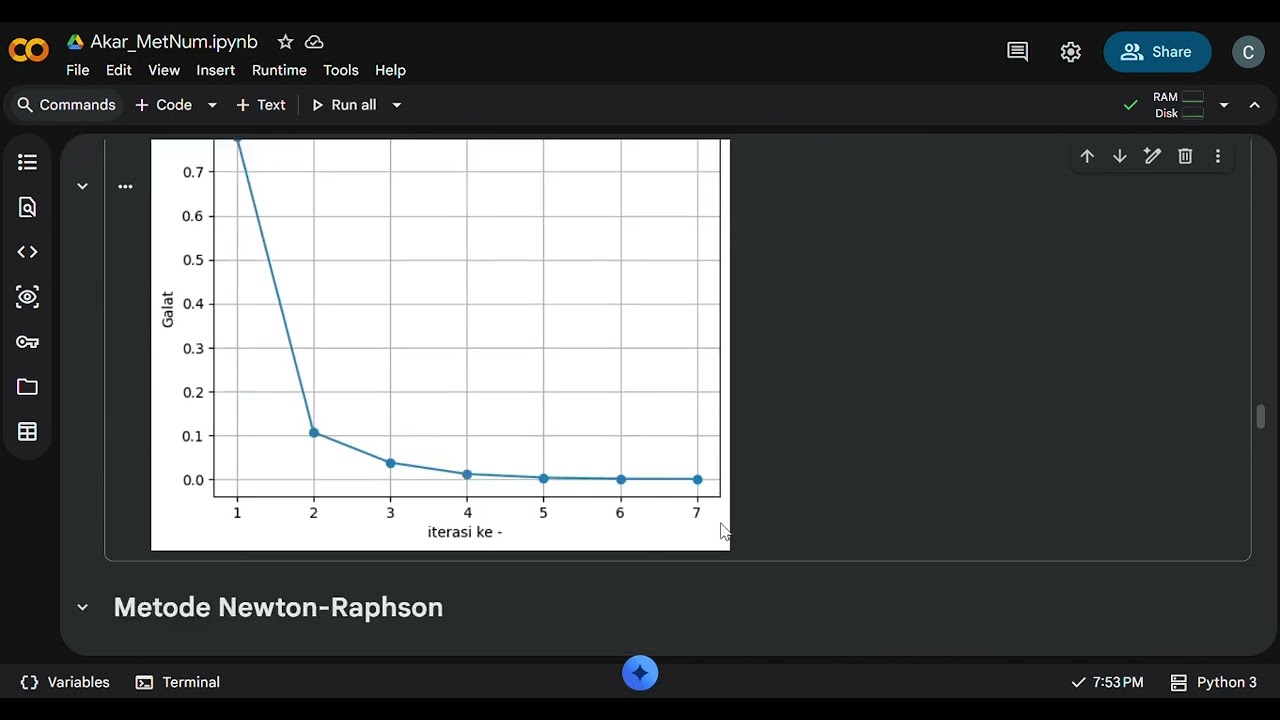Star the Akar_MetNum.ipynb notebook

click(x=285, y=42)
